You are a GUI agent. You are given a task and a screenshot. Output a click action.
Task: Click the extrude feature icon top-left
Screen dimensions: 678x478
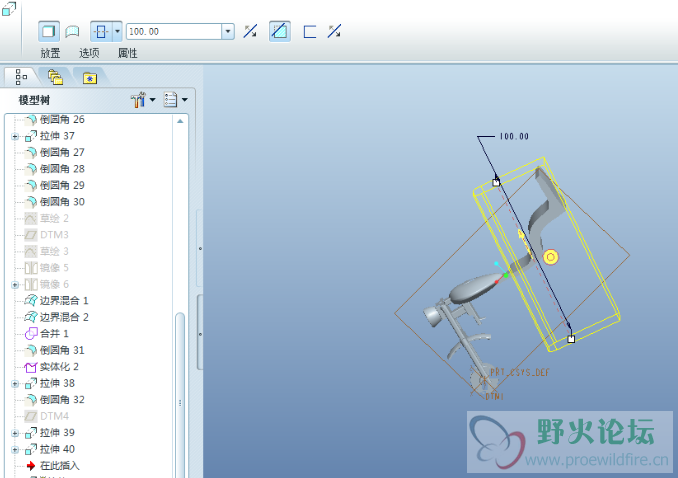pyautogui.click(x=9, y=9)
